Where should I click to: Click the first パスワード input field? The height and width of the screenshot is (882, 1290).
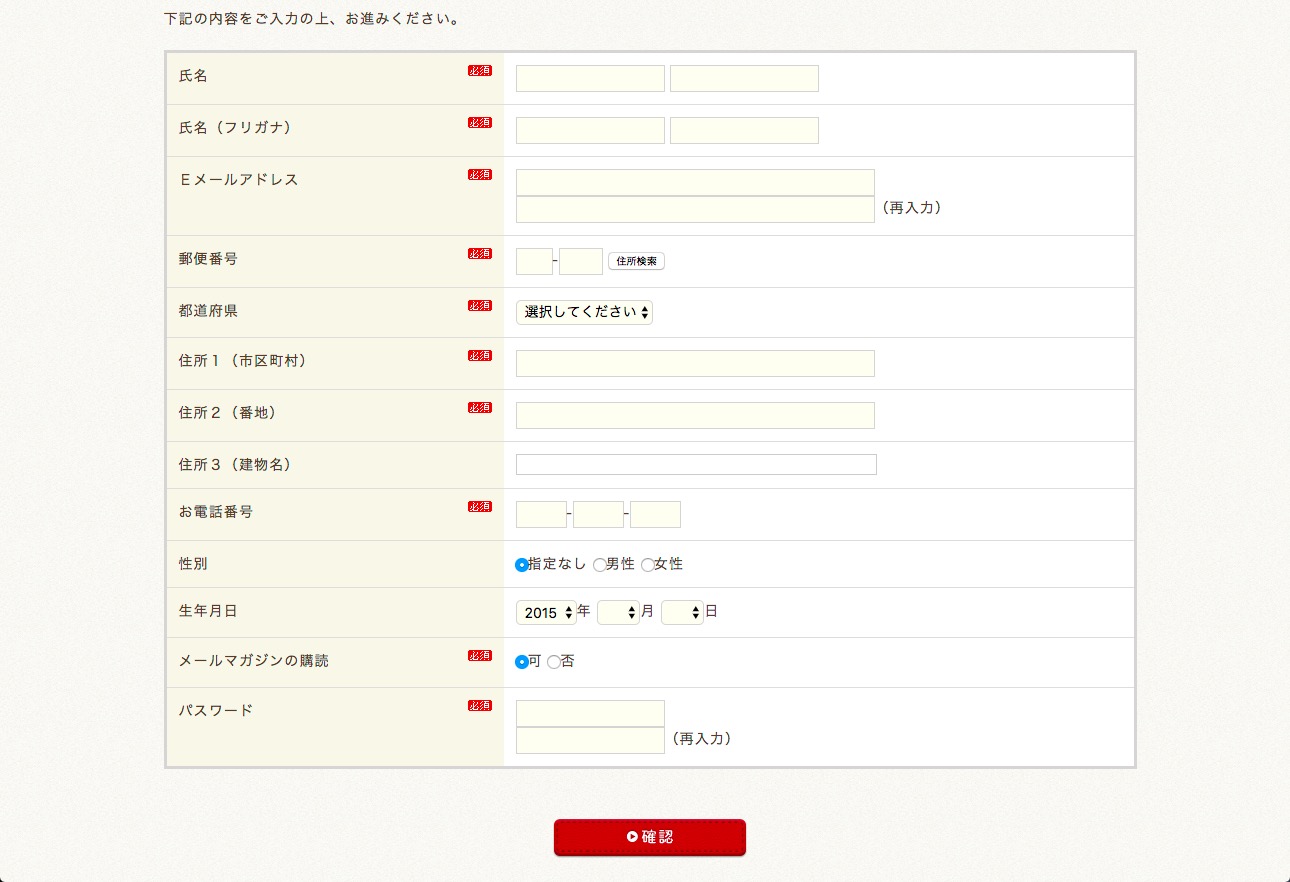click(x=590, y=713)
